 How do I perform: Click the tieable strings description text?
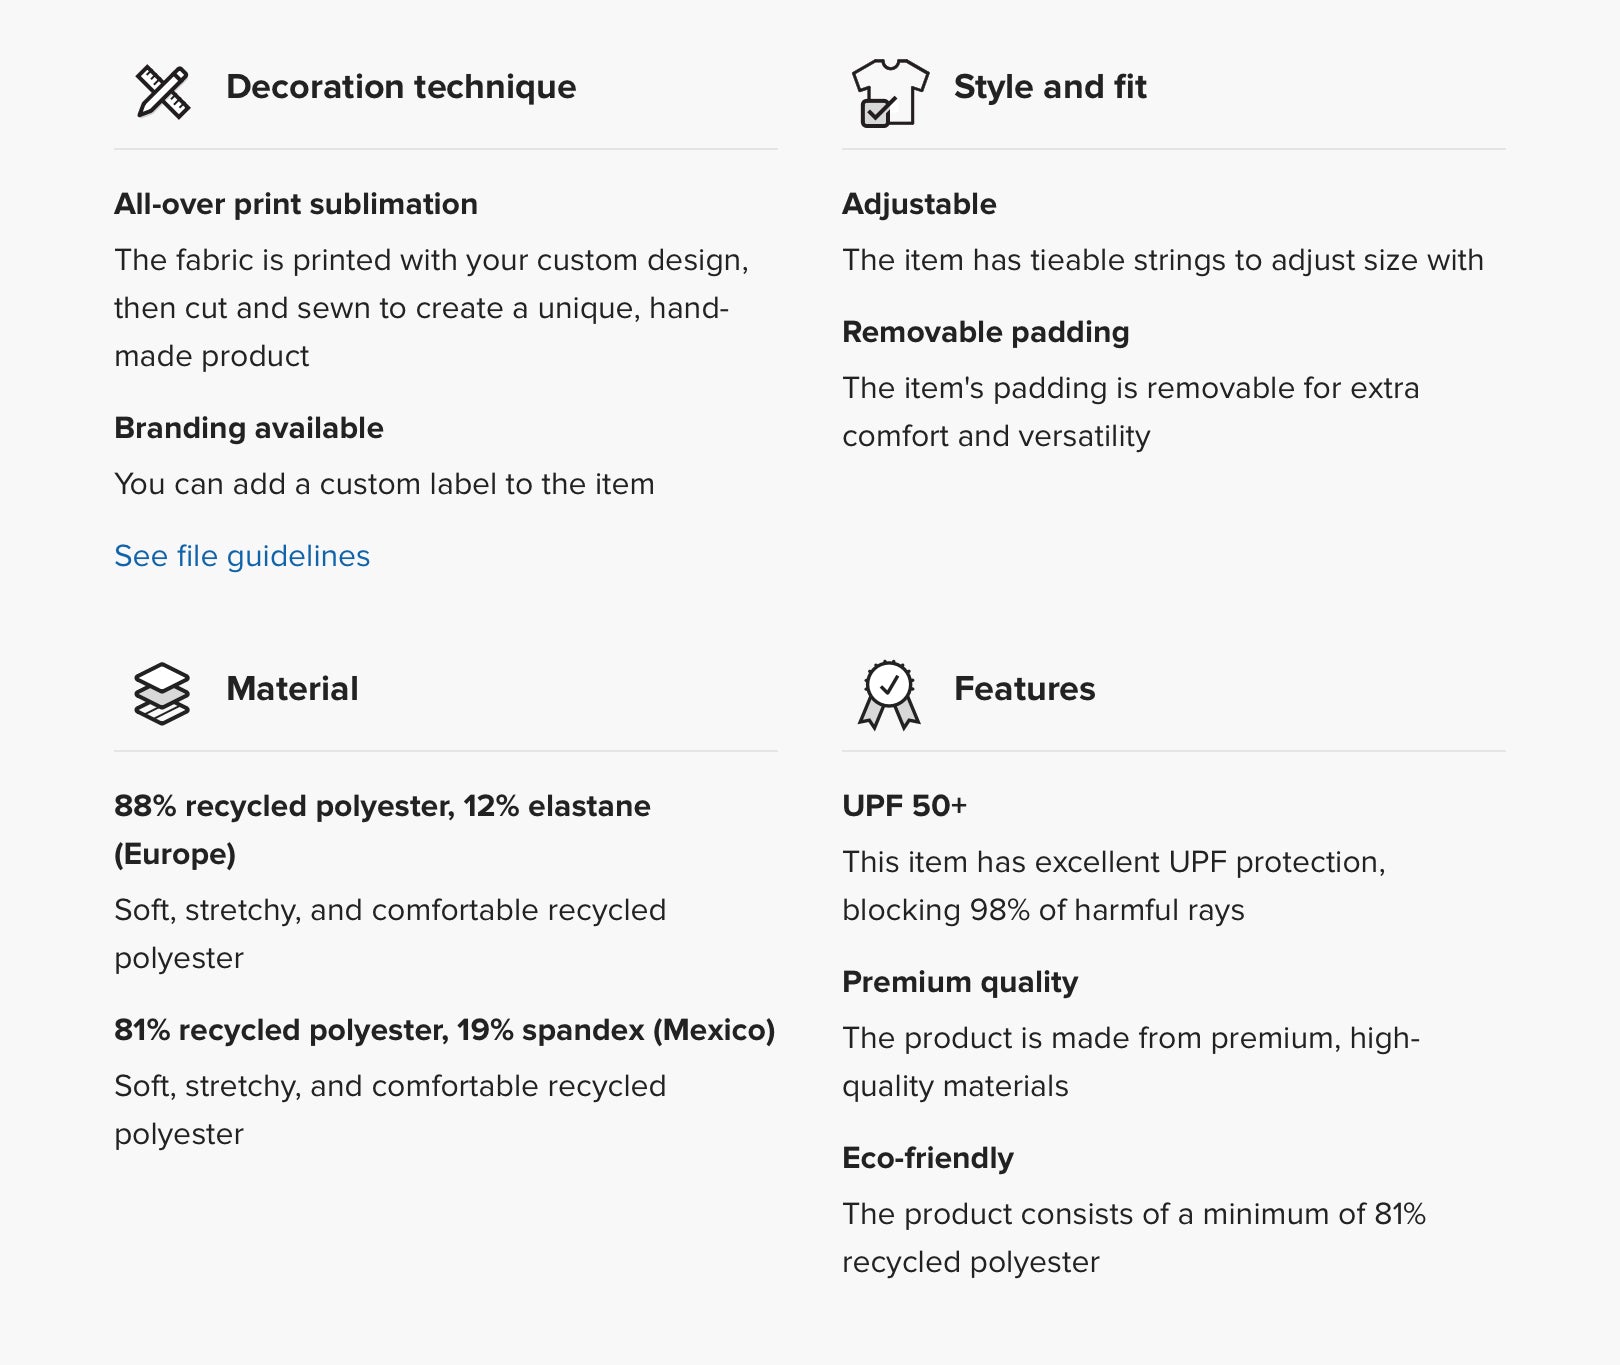1162,260
